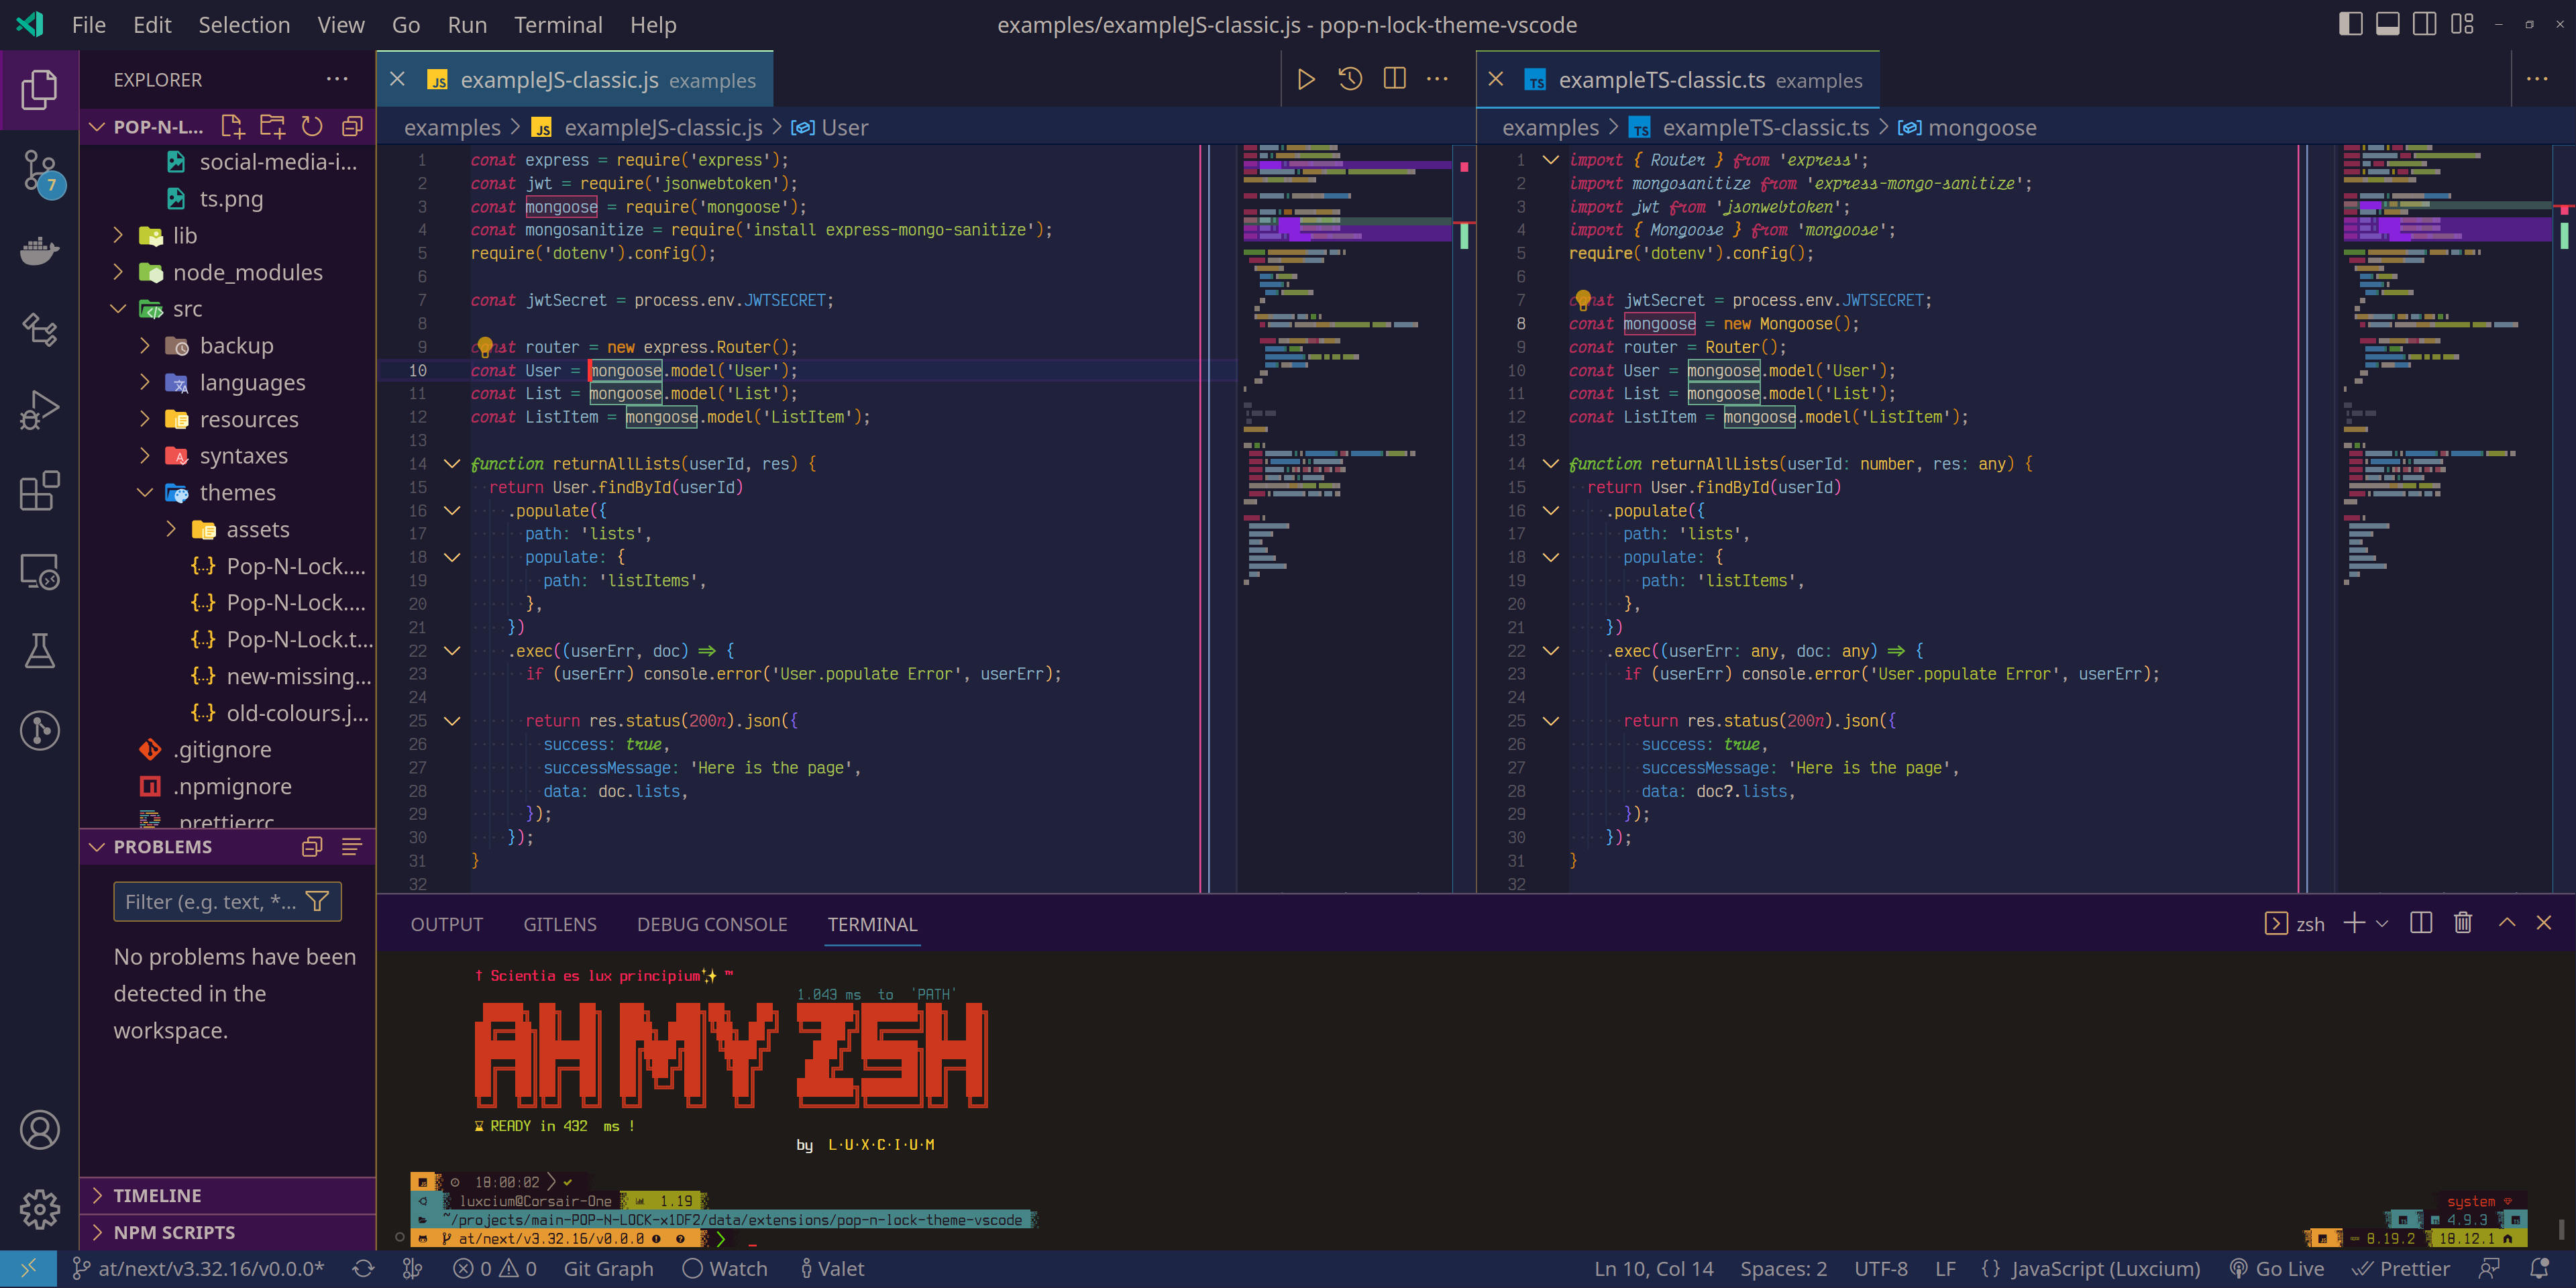The image size is (2576, 1288).
Task: Toggle the primary side bar layout button
Action: point(2350,24)
